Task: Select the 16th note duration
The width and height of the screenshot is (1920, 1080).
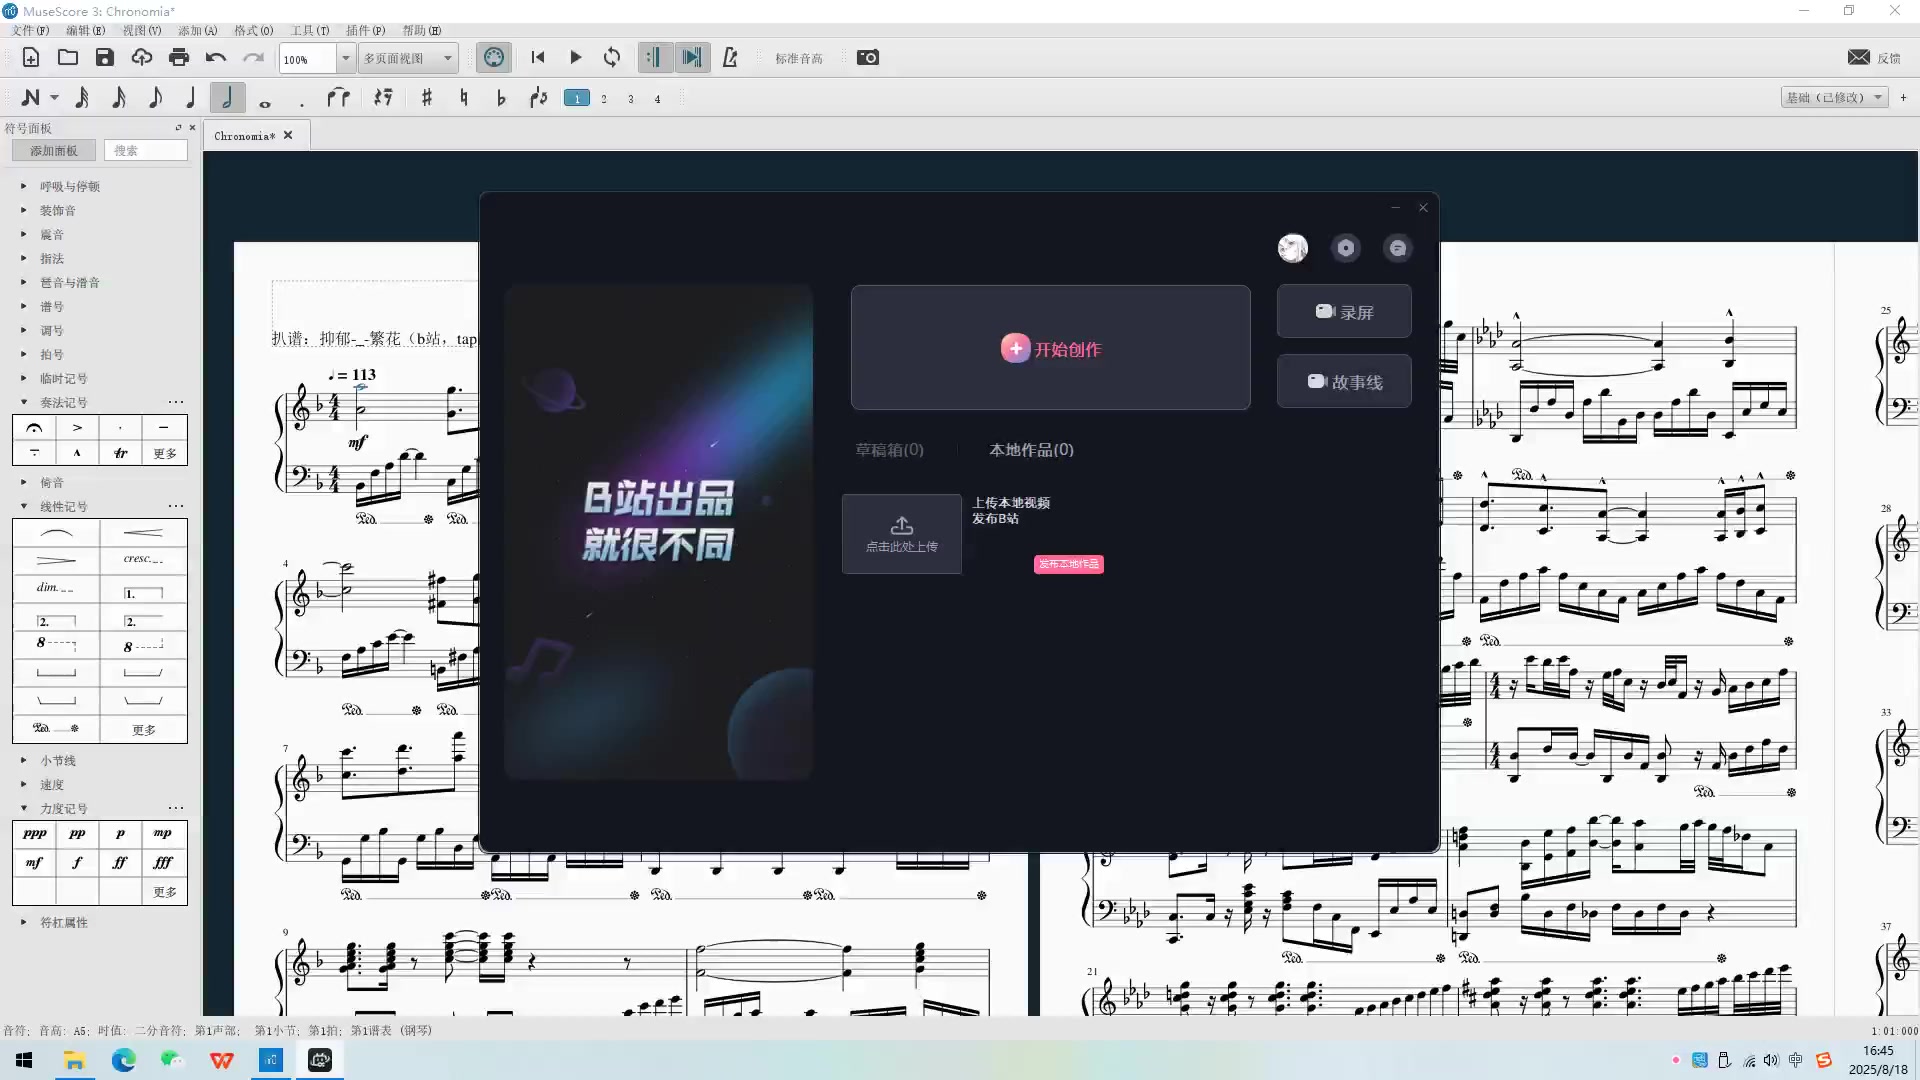Action: point(118,98)
